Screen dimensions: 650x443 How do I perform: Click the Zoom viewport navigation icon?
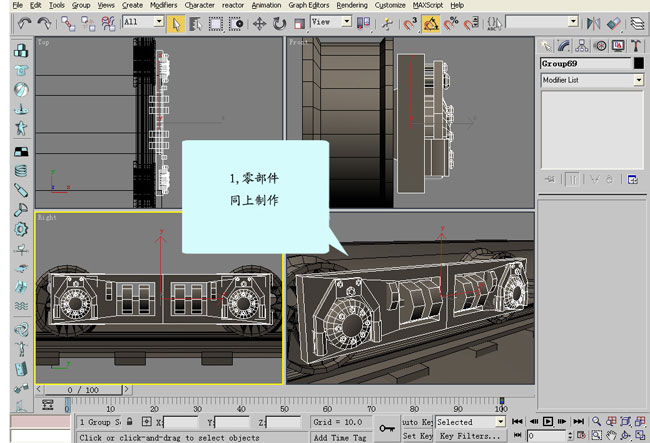coord(596,421)
